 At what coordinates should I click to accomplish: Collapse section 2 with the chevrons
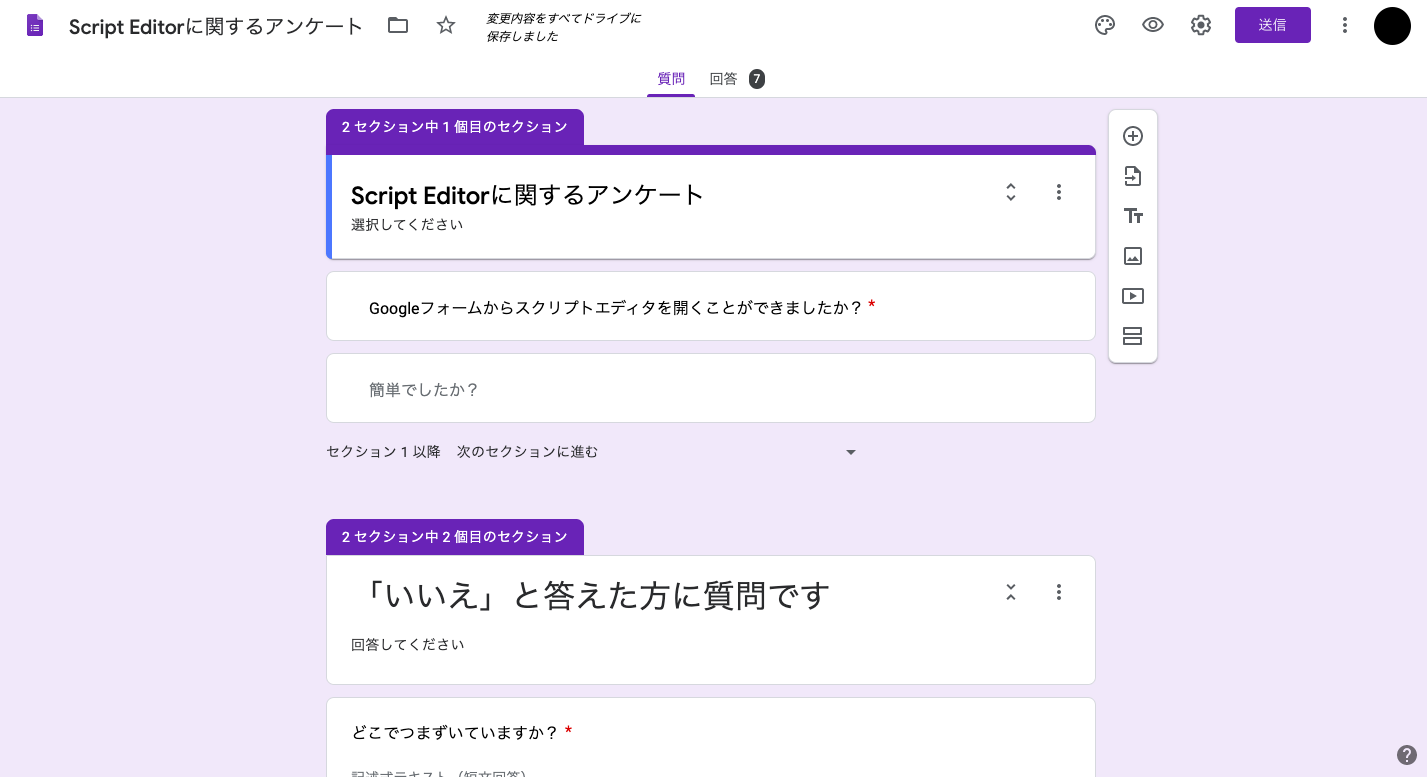tap(1011, 592)
